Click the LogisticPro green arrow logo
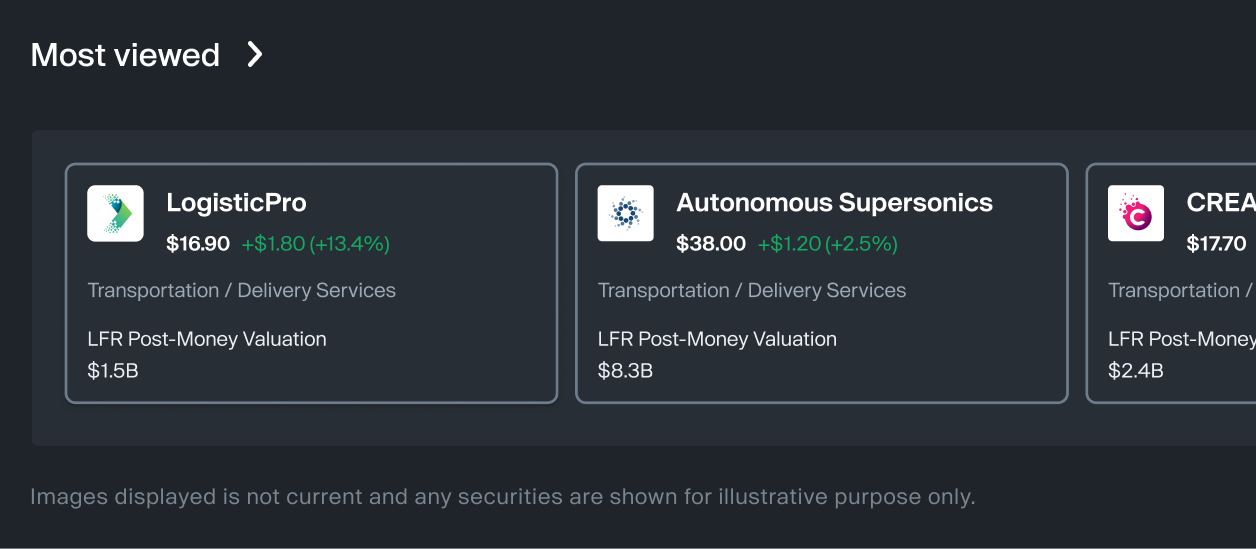 click(x=116, y=213)
